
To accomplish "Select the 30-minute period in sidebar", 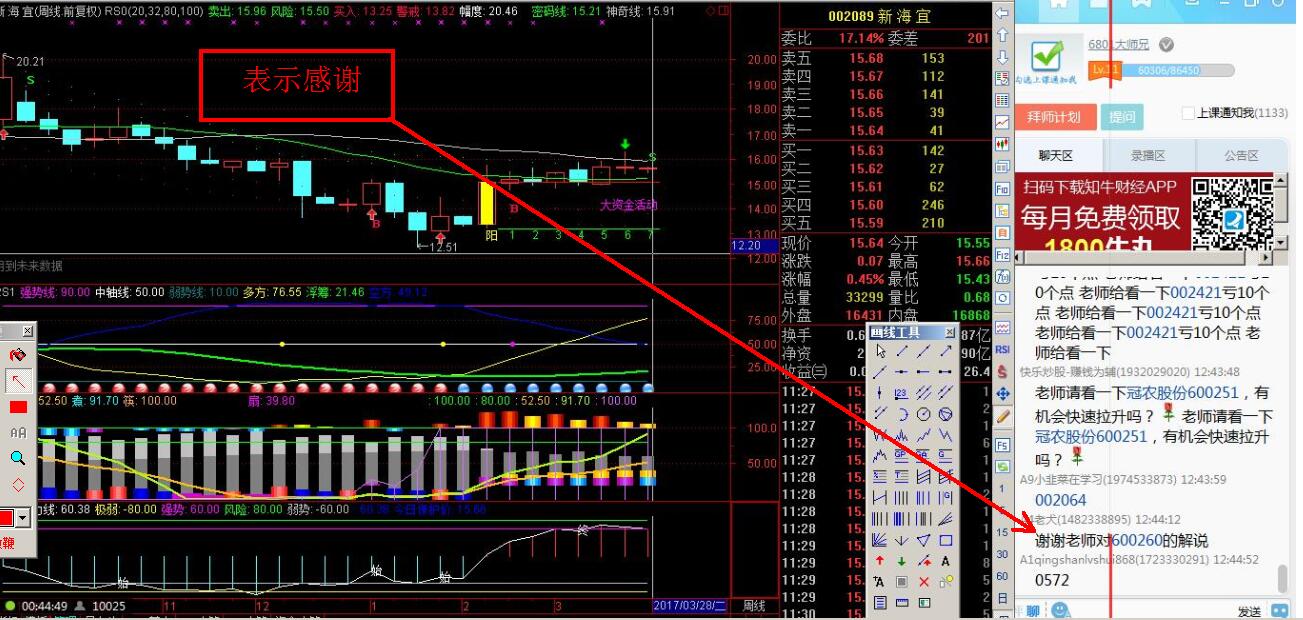I will coord(1002,554).
